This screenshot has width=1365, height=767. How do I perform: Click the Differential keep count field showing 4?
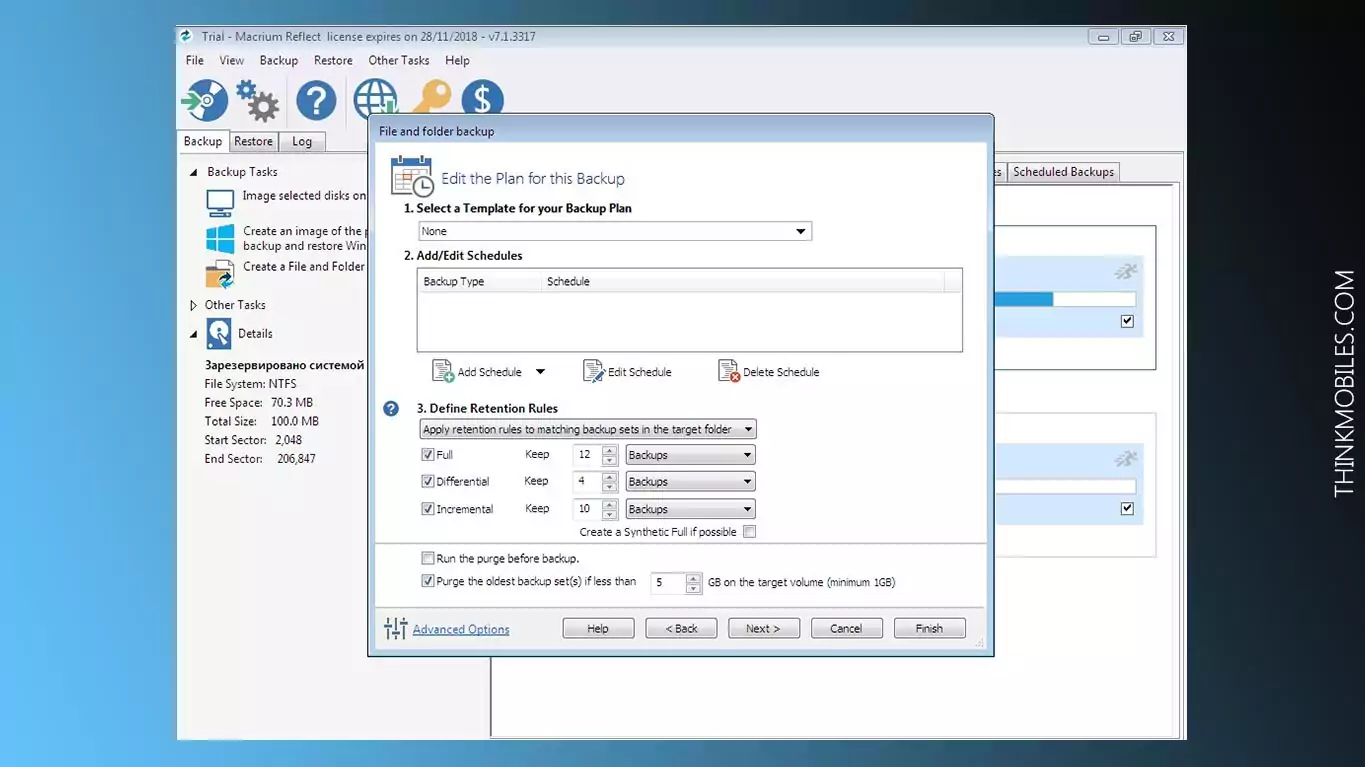pyautogui.click(x=588, y=482)
